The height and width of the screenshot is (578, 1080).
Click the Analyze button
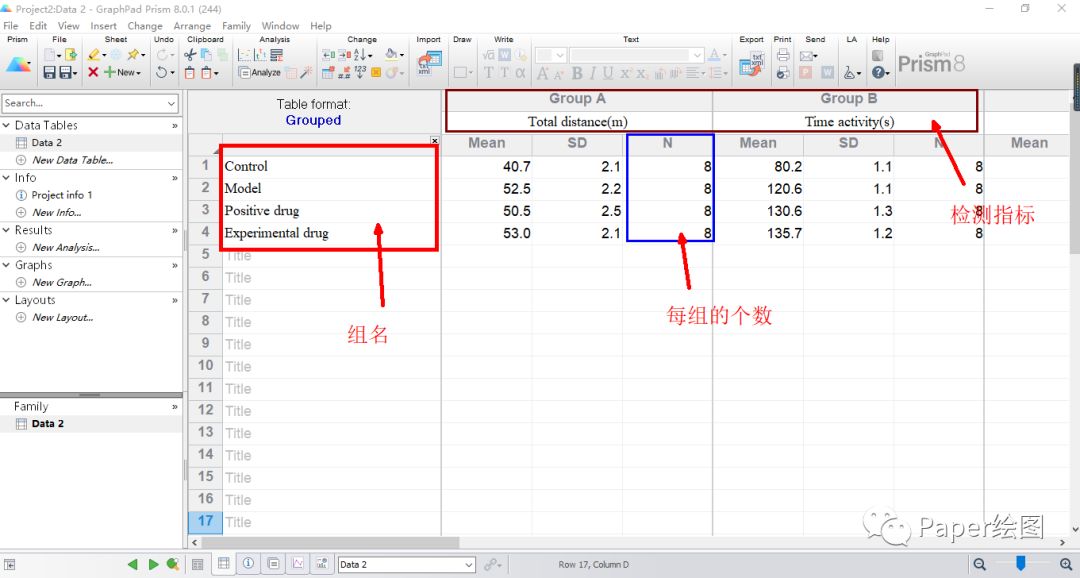259,72
